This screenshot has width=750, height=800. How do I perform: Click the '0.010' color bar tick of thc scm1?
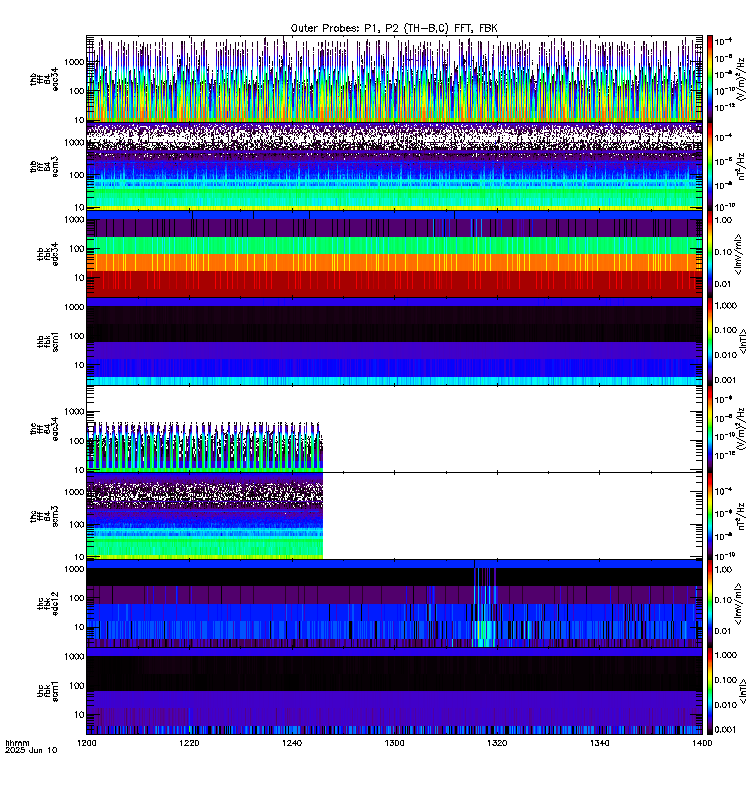click(726, 705)
